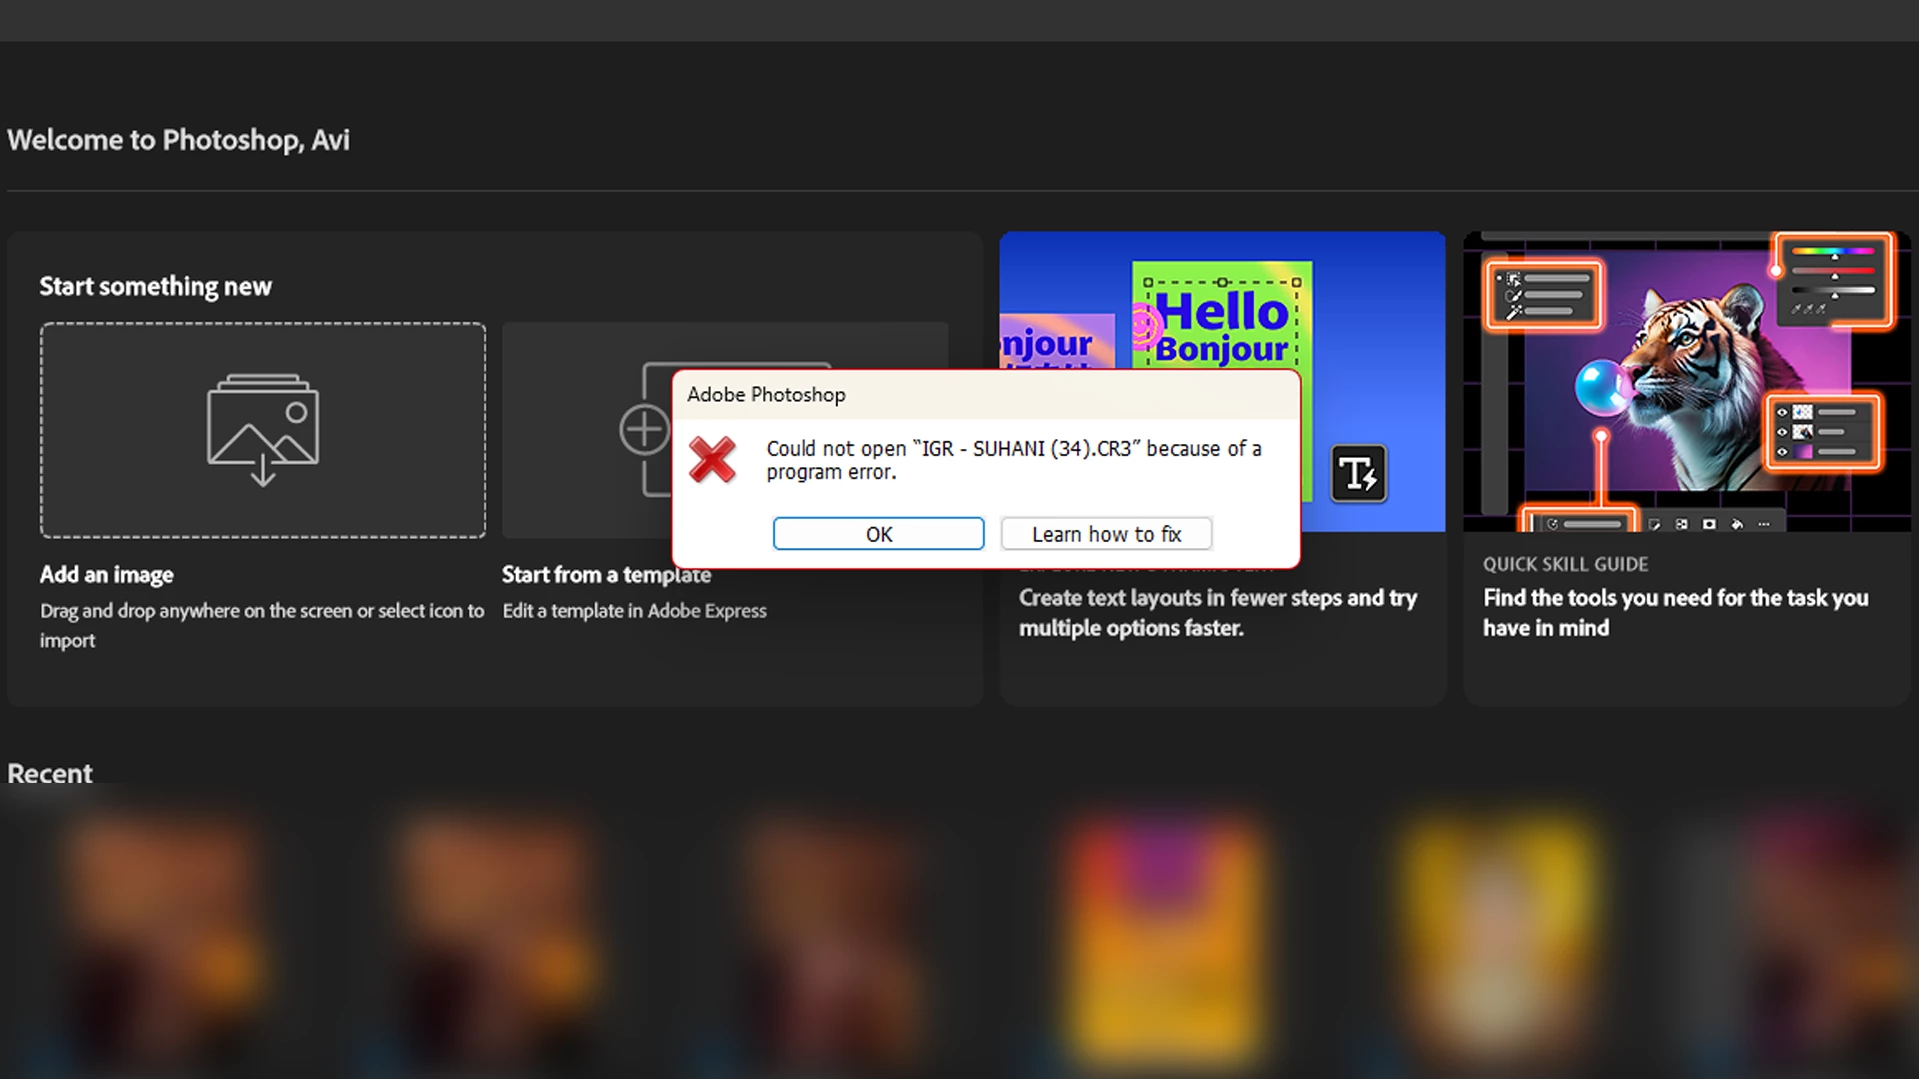Open the third blurred recent file thumbnail

click(831, 940)
